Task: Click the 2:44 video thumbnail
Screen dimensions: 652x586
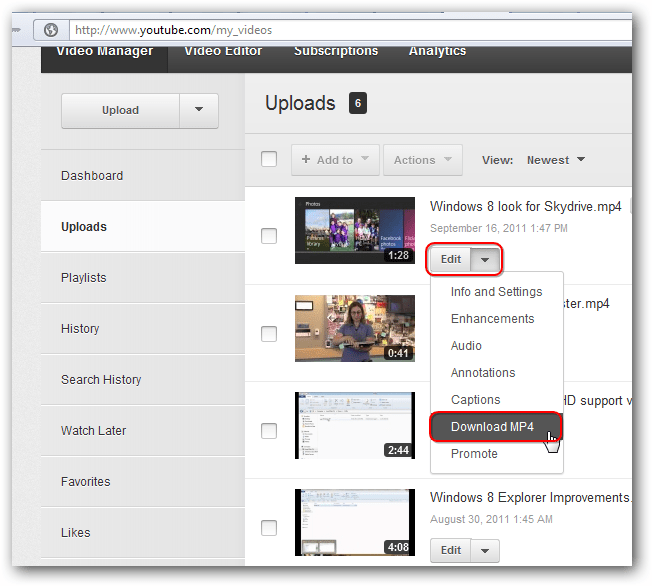Action: [x=355, y=425]
